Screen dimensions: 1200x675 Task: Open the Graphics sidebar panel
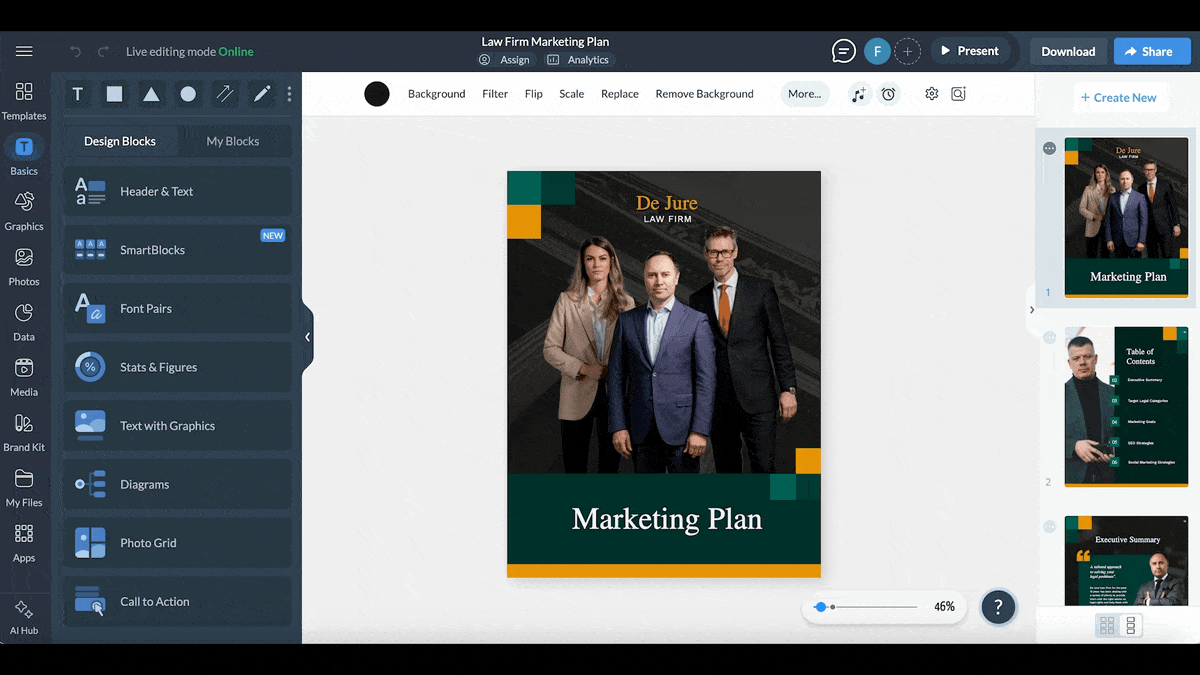24,211
